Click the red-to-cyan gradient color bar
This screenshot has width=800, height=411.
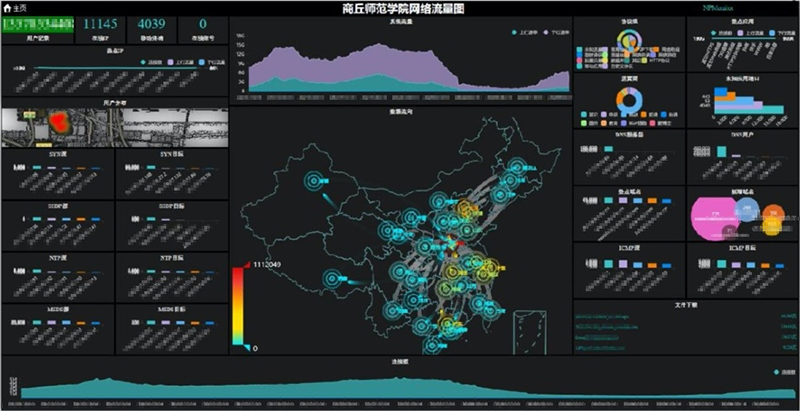click(x=238, y=306)
